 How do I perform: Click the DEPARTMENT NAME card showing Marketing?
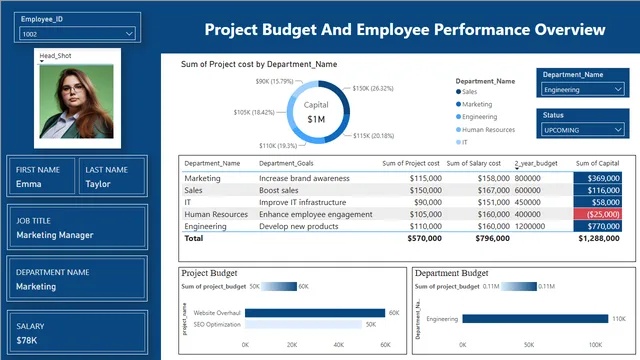click(77, 279)
